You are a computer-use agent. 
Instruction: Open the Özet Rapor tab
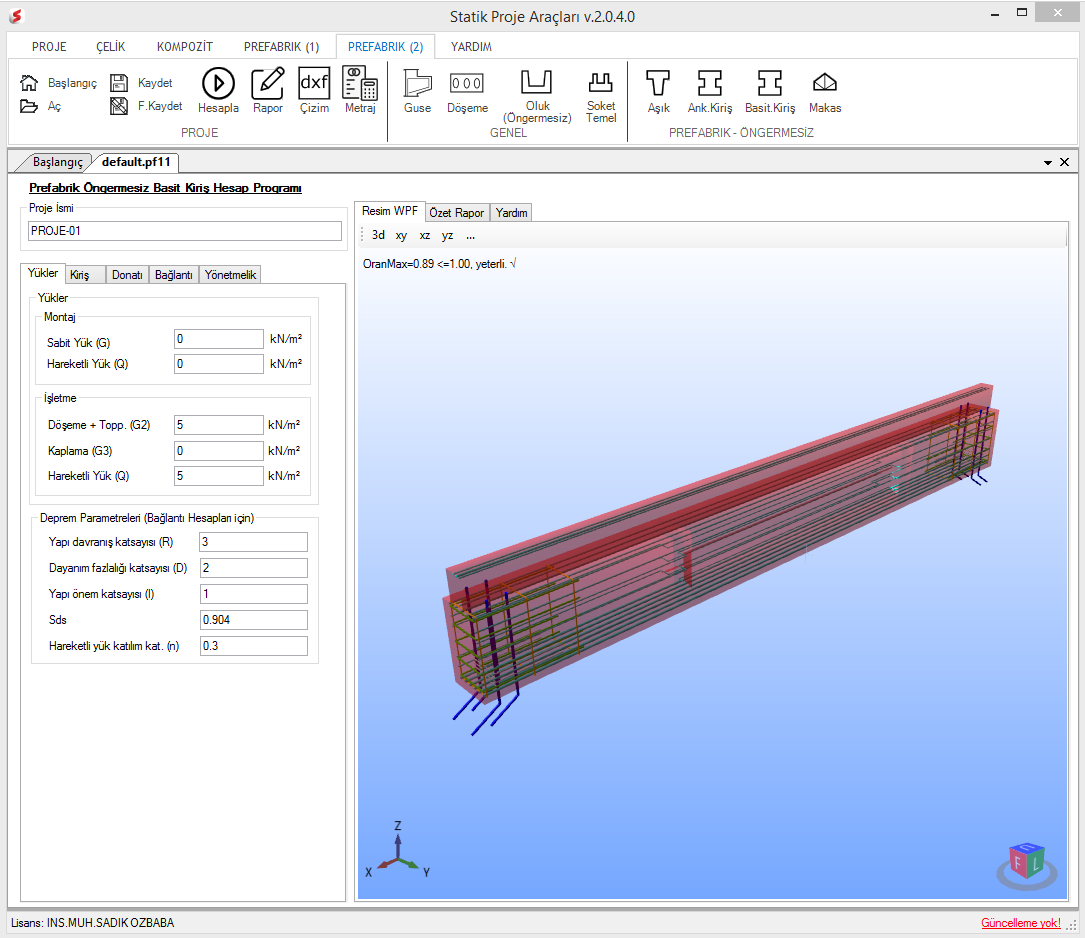[x=457, y=213]
